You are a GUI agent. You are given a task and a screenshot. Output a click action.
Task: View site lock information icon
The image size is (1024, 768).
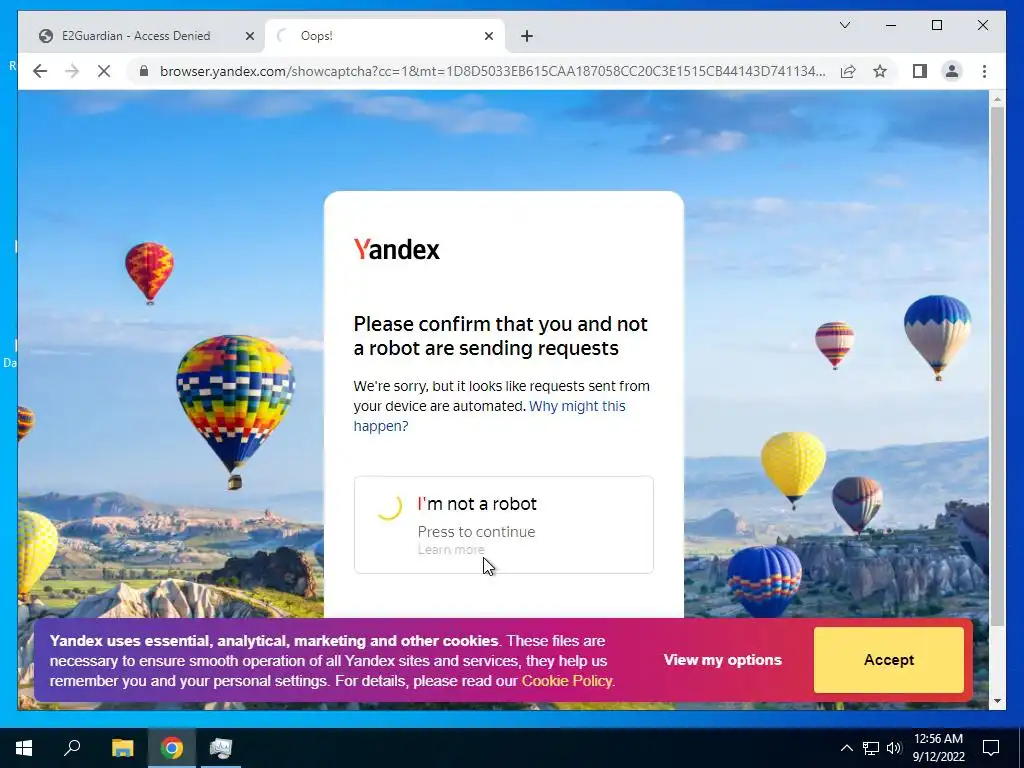point(144,71)
